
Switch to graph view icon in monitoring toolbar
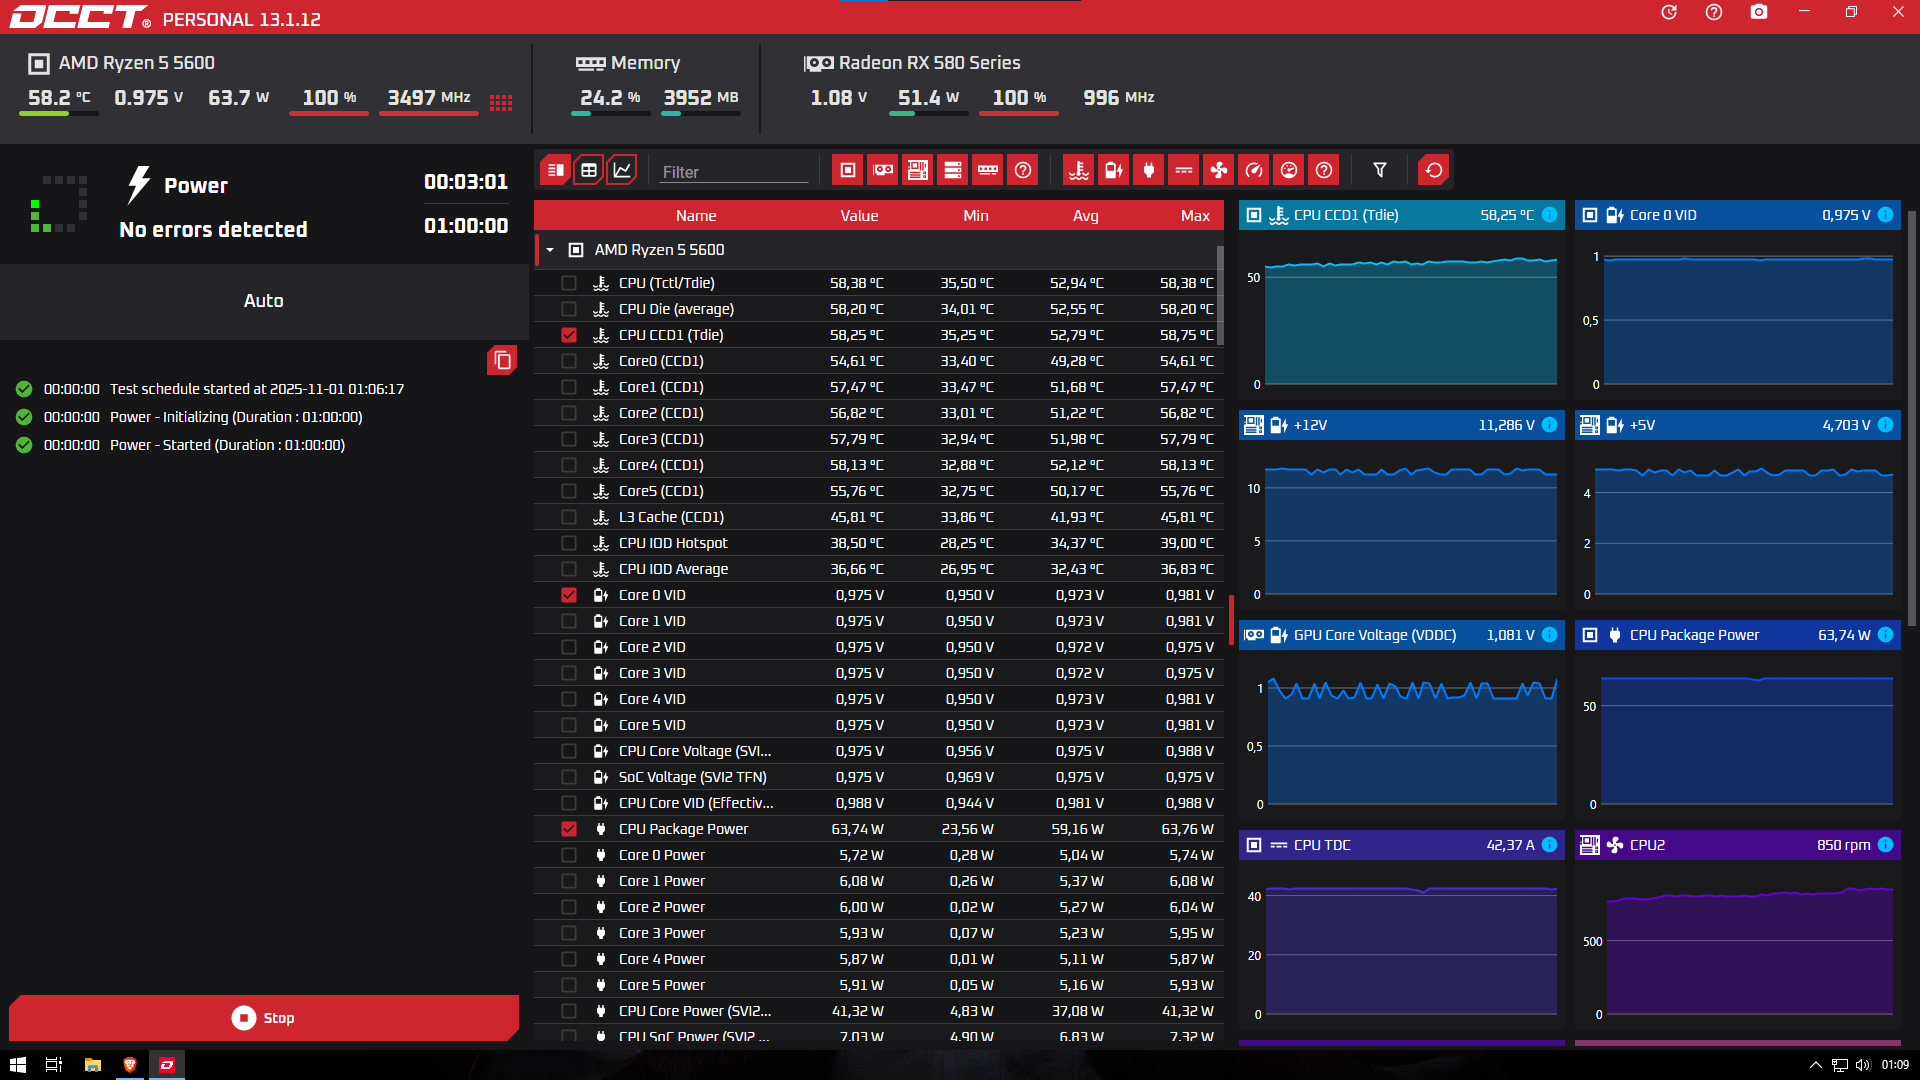[622, 170]
